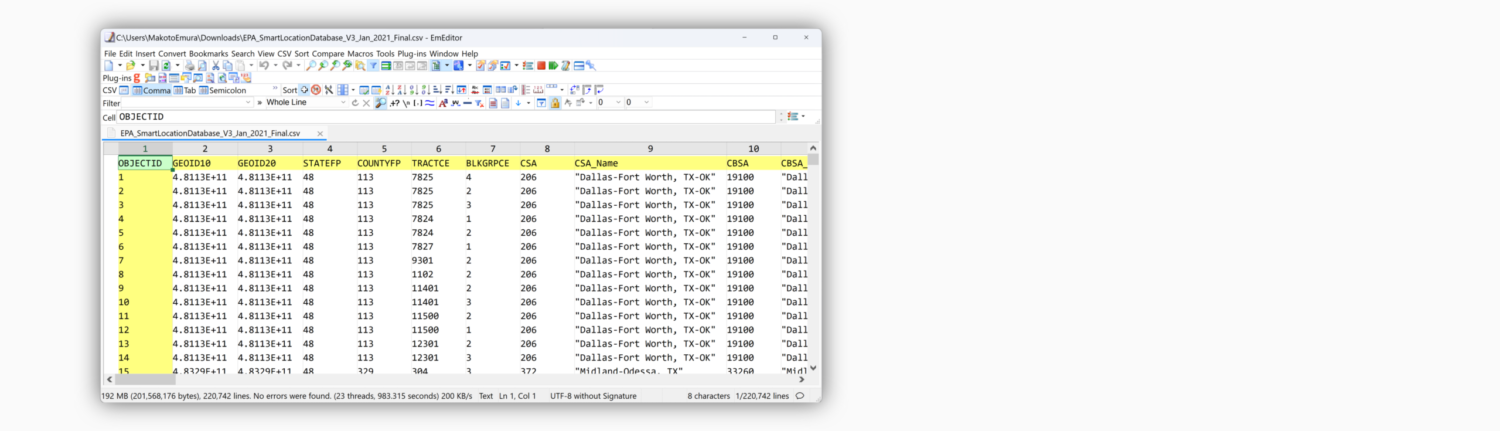Toggle the Tab separated mode button
This screenshot has width=1500, height=431.
click(x=184, y=90)
